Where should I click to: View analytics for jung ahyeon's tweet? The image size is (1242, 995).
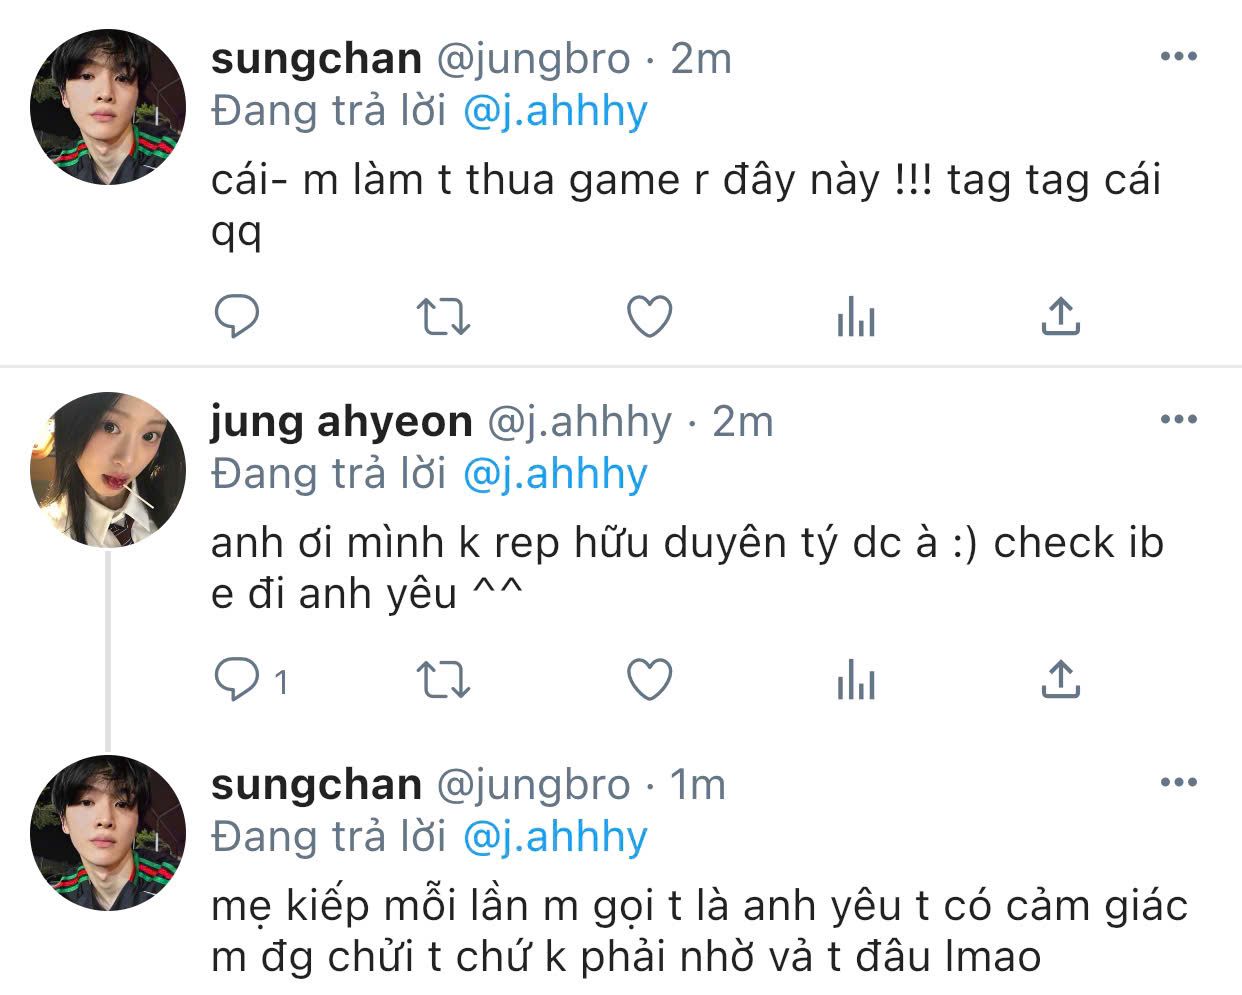[x=855, y=682]
